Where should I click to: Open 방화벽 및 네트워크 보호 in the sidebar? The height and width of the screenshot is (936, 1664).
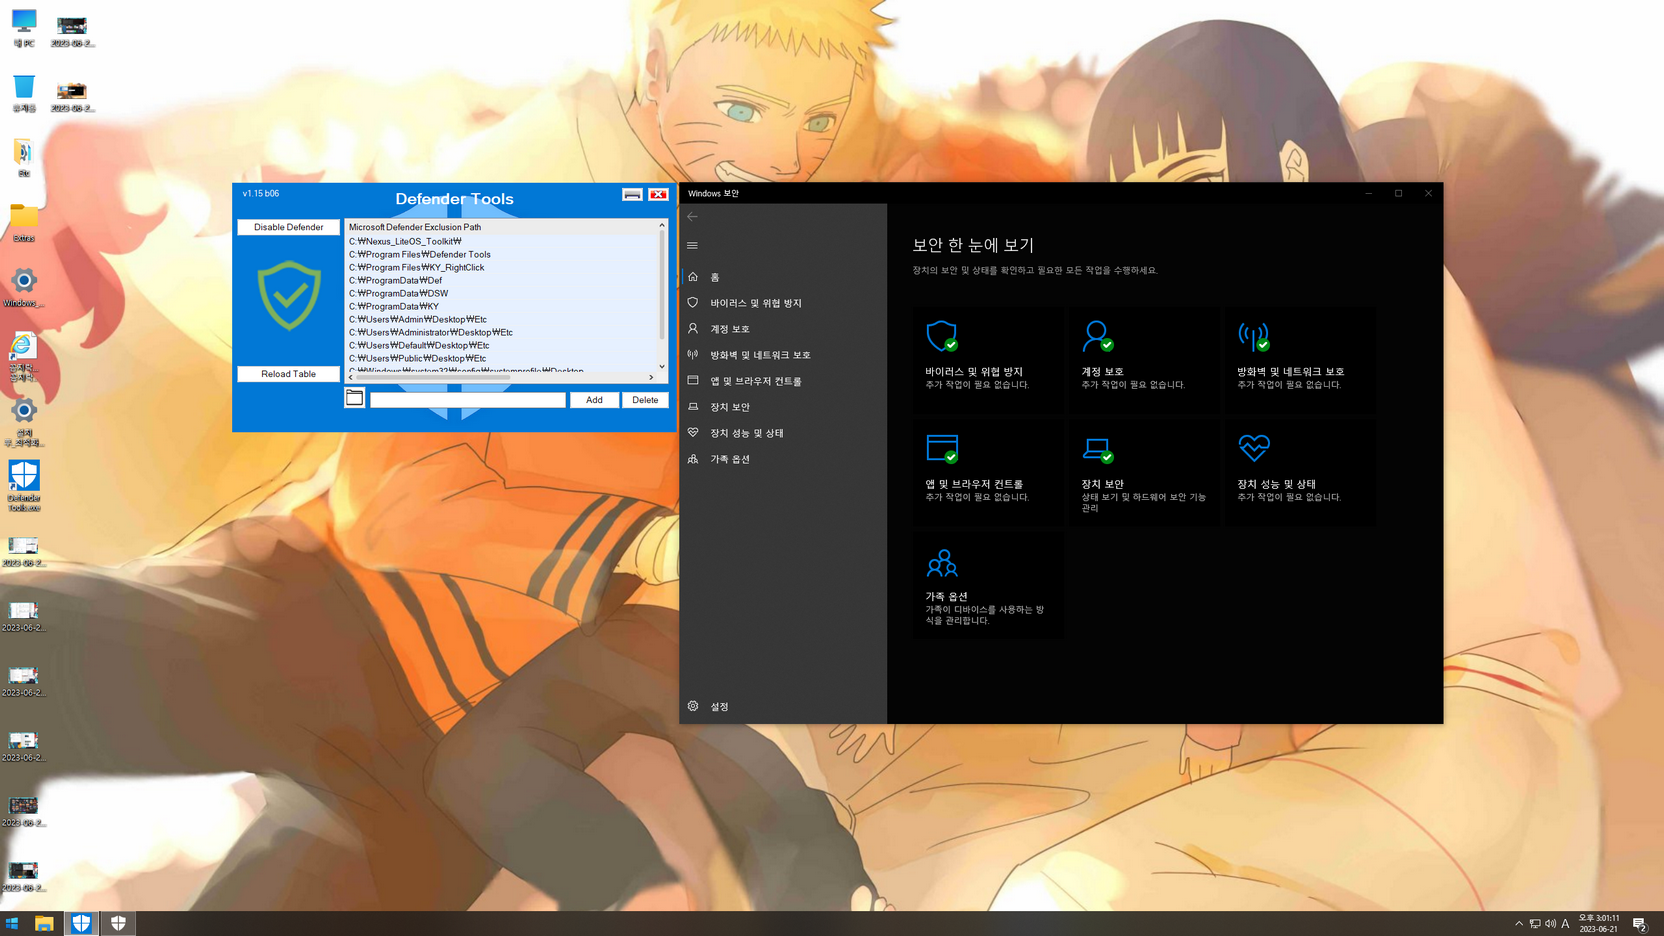click(x=783, y=355)
